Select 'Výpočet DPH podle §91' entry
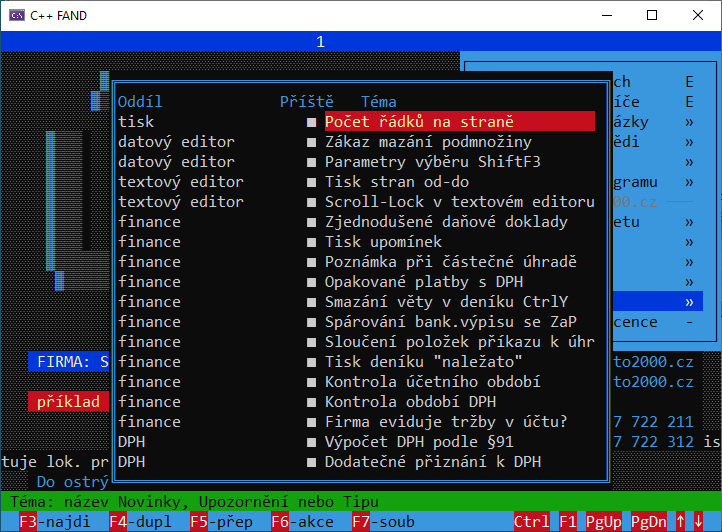 [419, 442]
